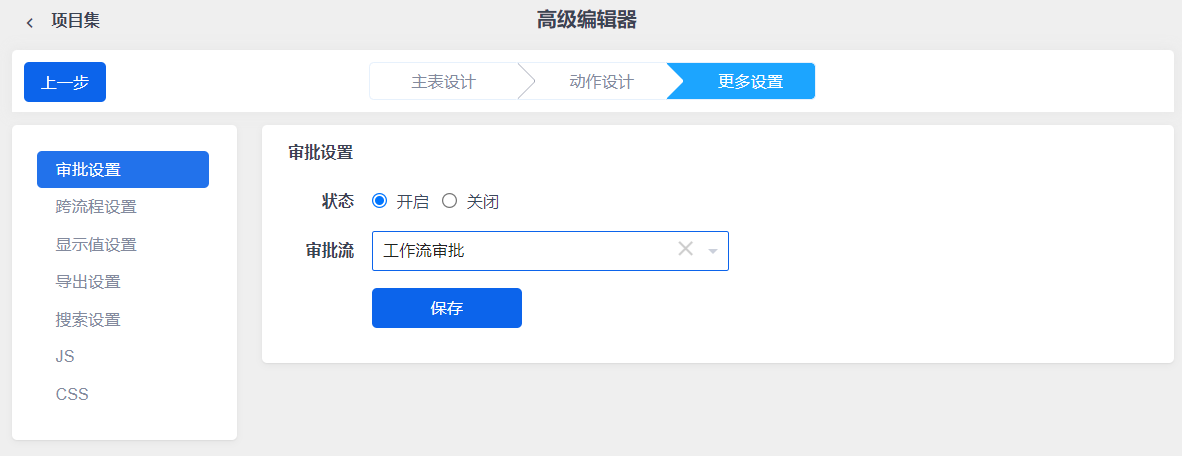Viewport: 1182px width, 456px height.
Task: Open 搜索设置 in the sidebar
Action: coord(87,320)
